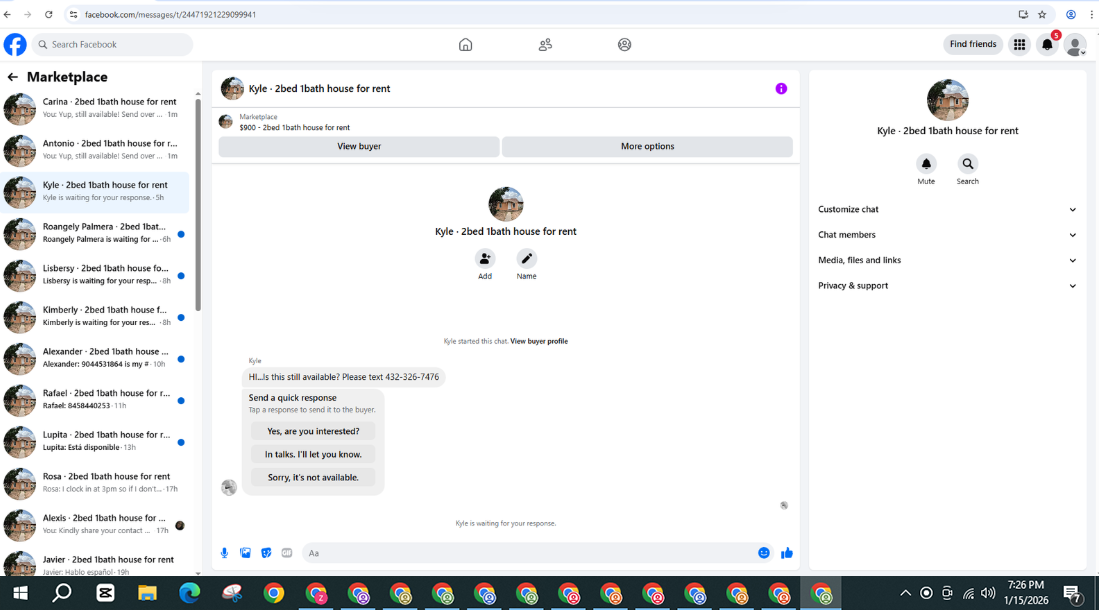Click the browser address bar URL
Screen dimensions: 1099x610
pos(170,14)
